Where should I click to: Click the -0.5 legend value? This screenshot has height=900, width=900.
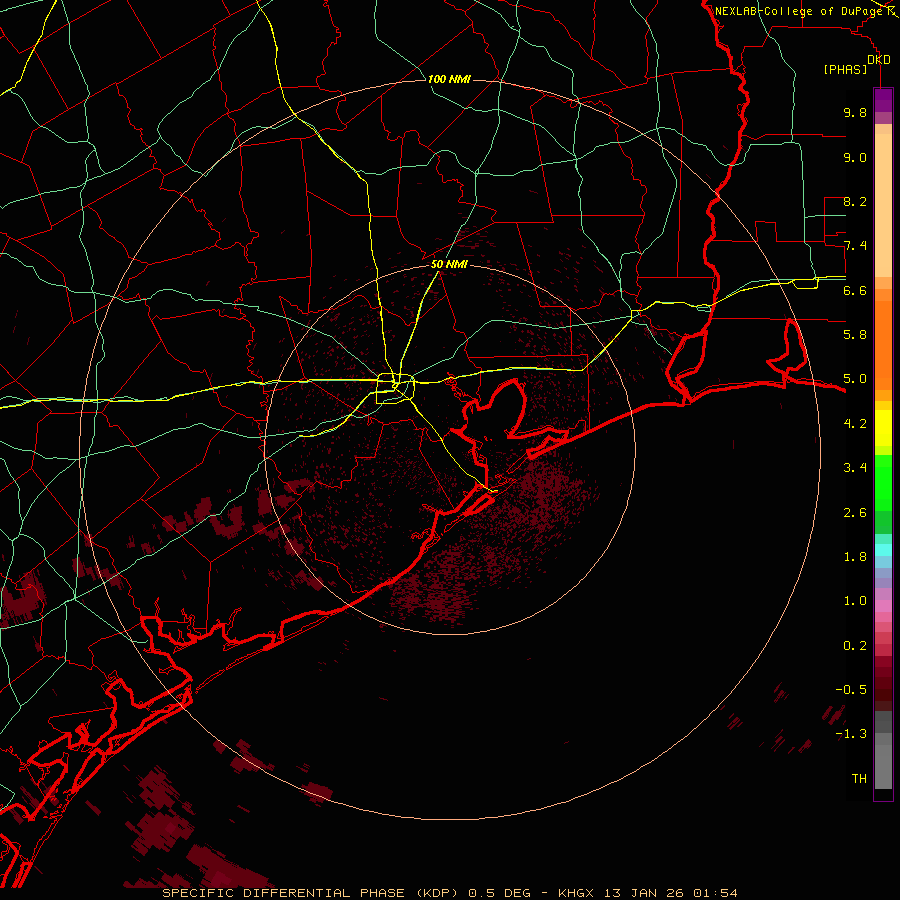pyautogui.click(x=851, y=690)
